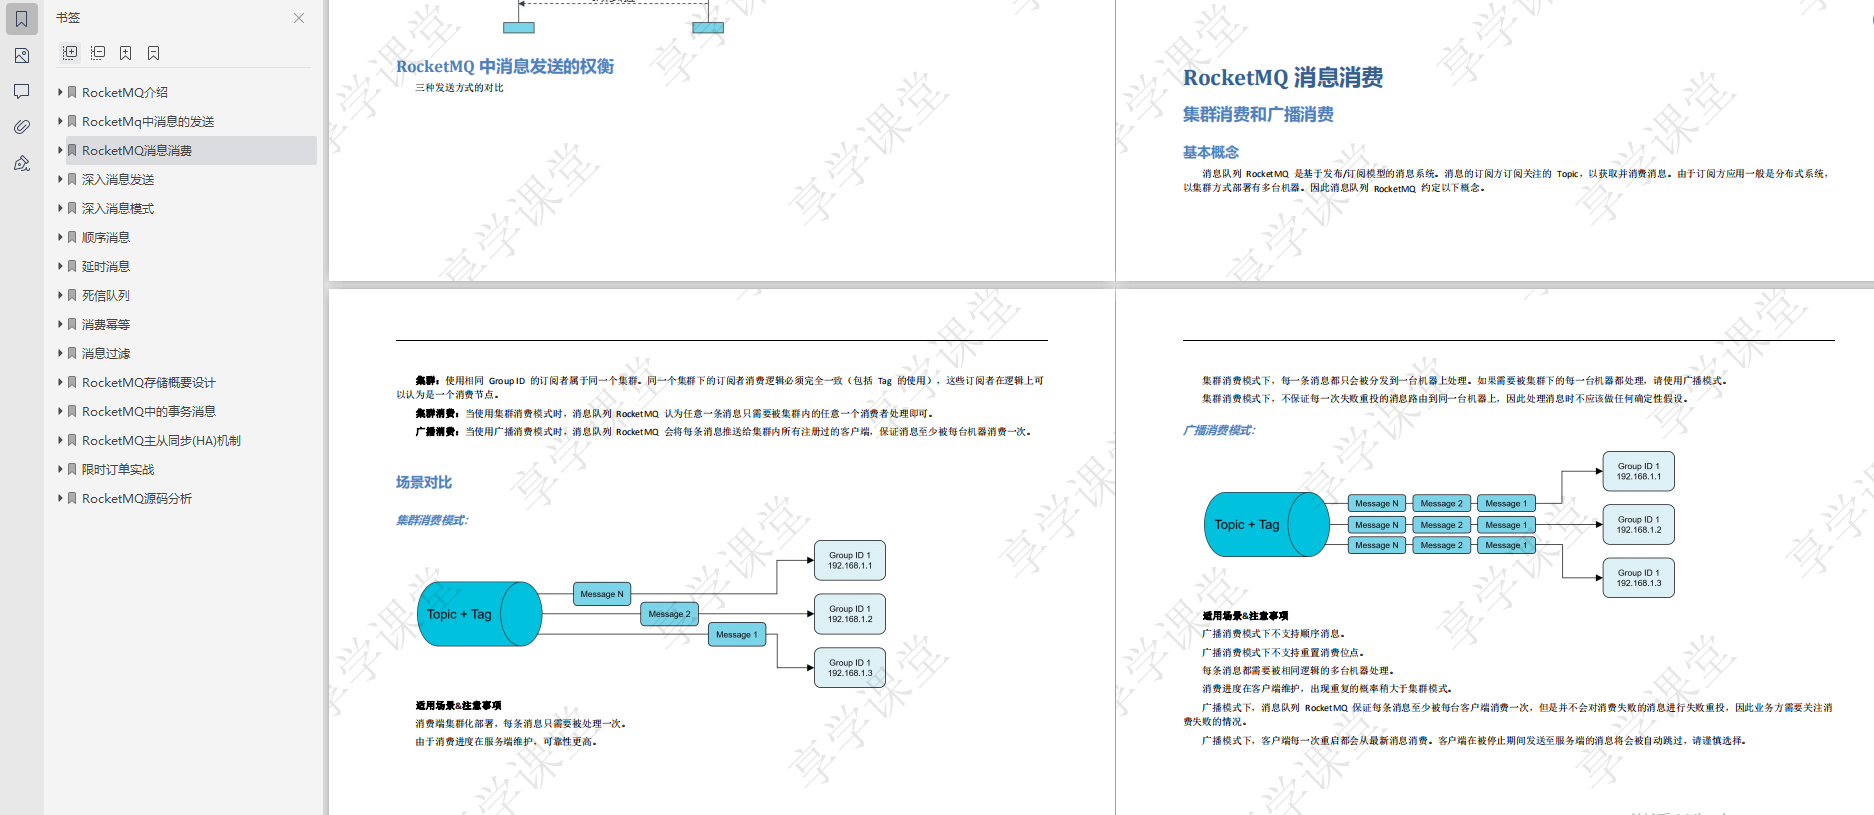Close the 书签 bookmarks panel

click(299, 18)
